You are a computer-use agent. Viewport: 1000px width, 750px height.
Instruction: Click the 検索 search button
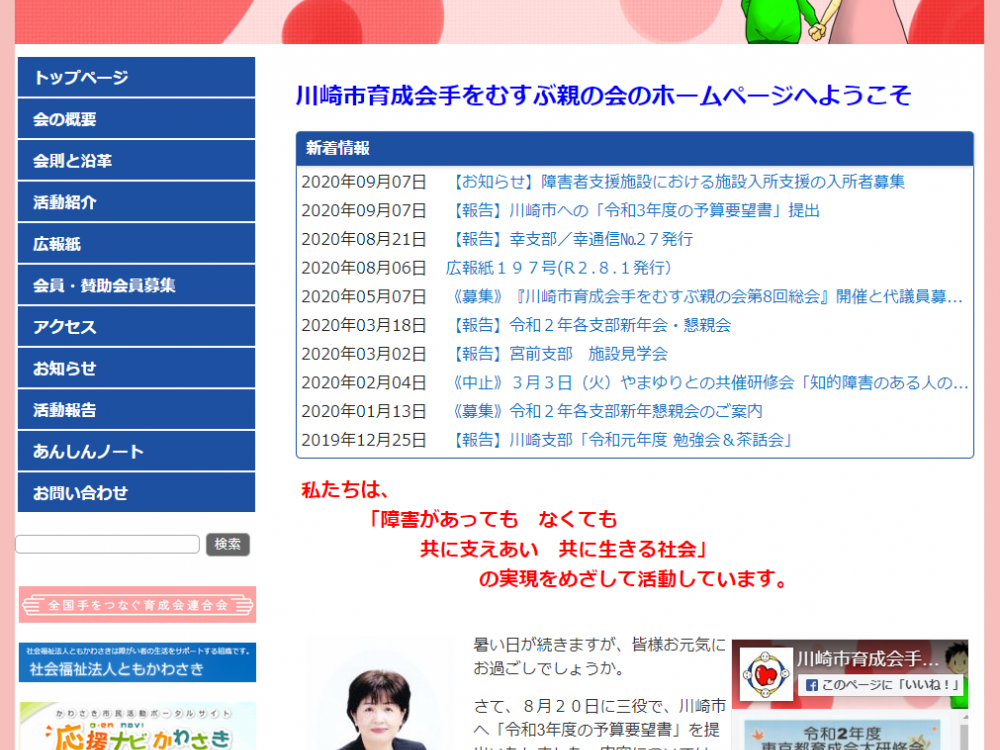point(228,544)
